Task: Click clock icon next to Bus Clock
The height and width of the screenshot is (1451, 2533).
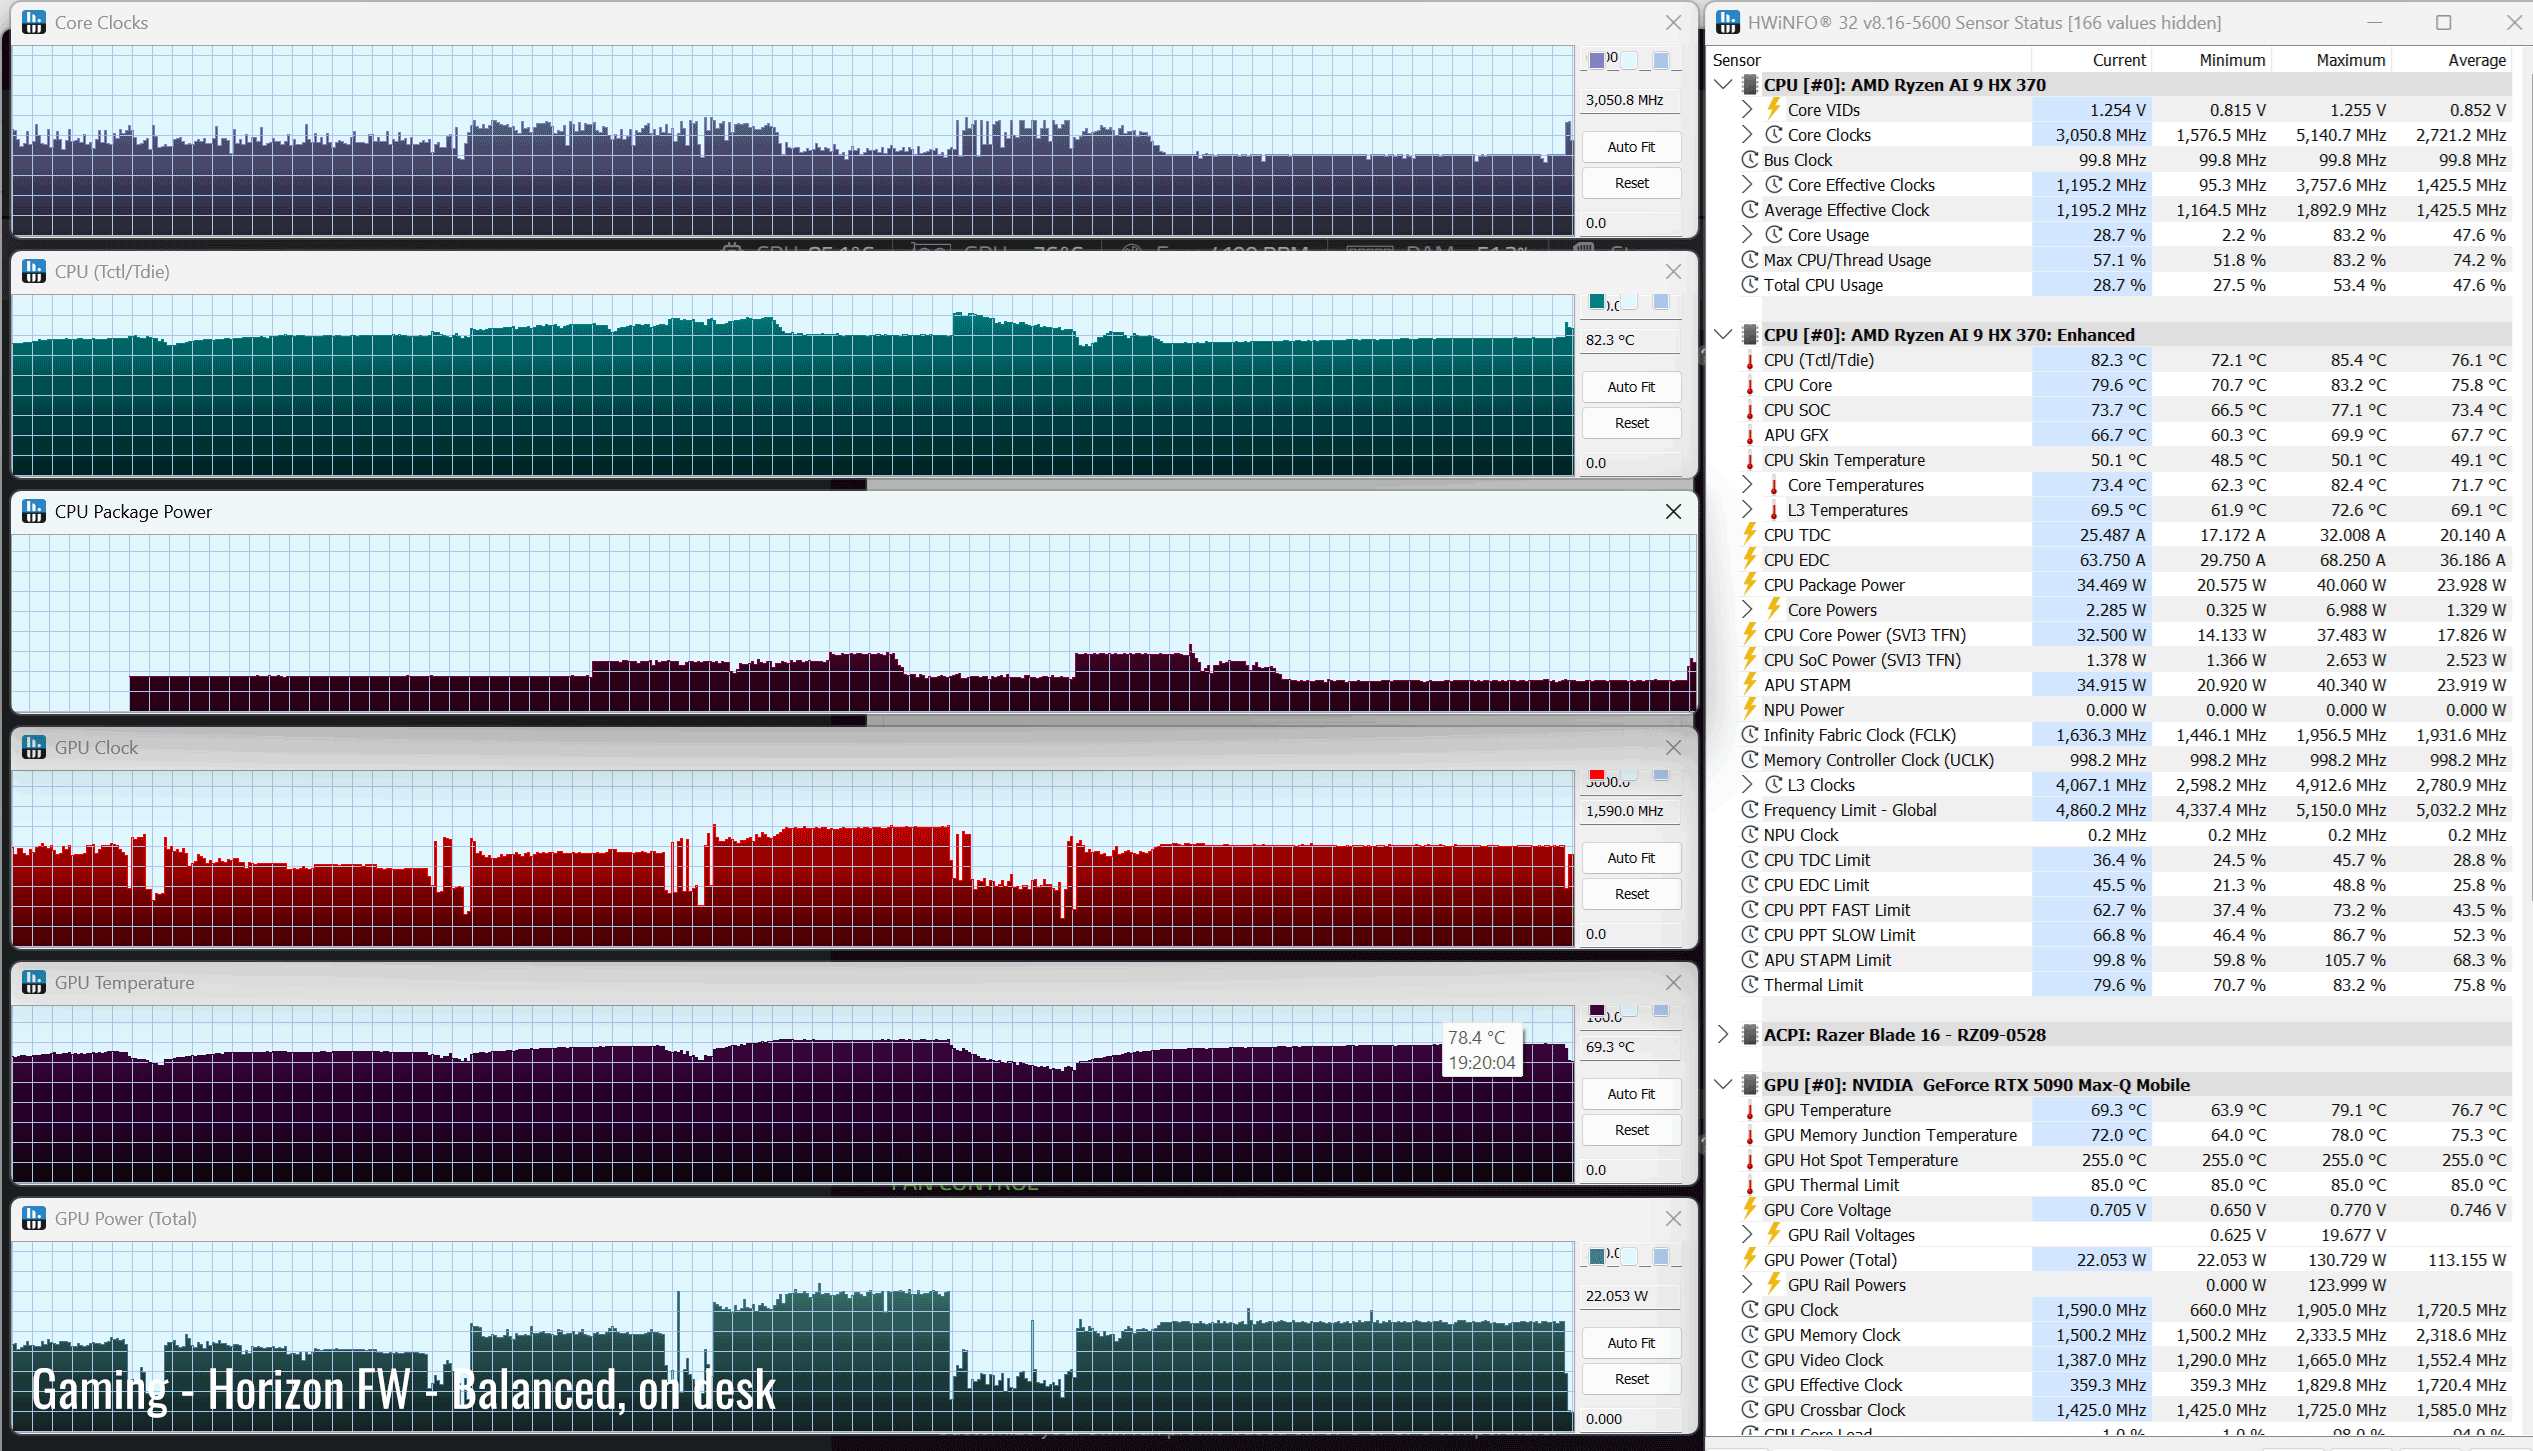Action: tap(1750, 160)
